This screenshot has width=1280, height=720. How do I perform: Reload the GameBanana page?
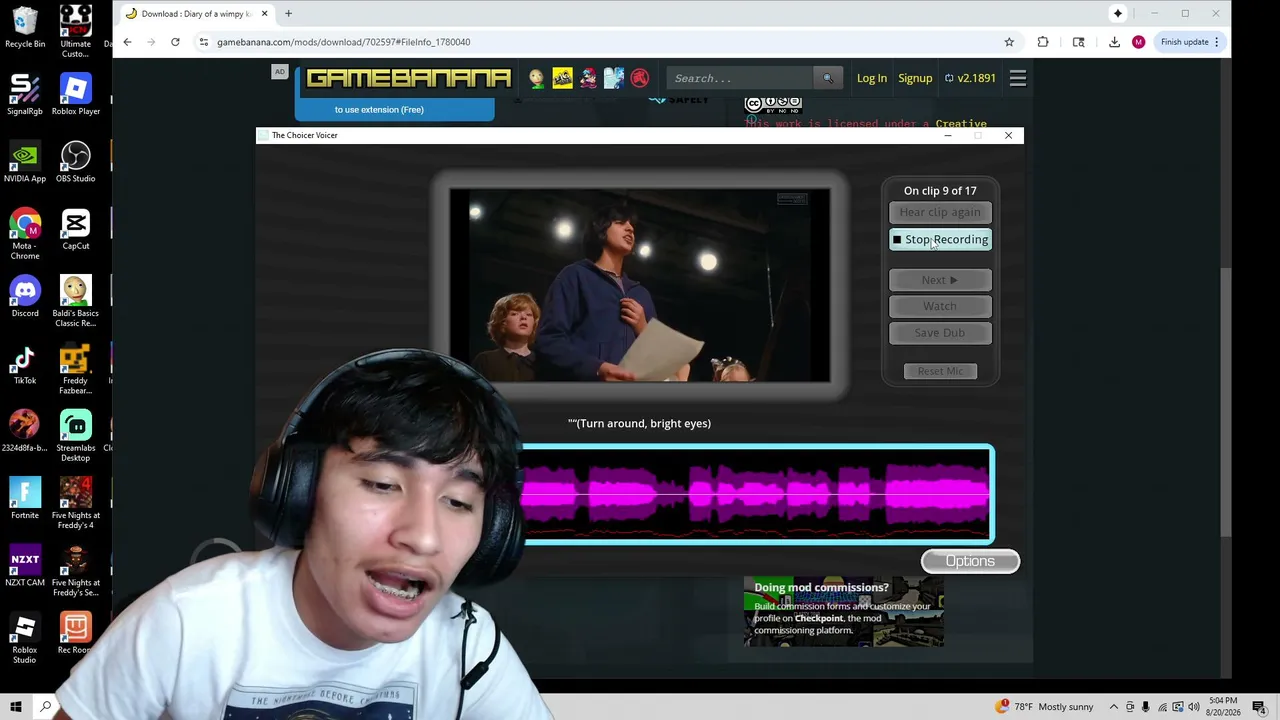175,42
